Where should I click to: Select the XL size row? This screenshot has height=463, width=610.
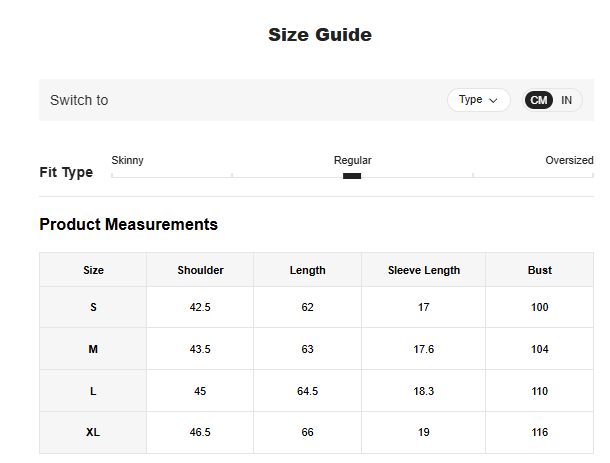[x=93, y=432]
